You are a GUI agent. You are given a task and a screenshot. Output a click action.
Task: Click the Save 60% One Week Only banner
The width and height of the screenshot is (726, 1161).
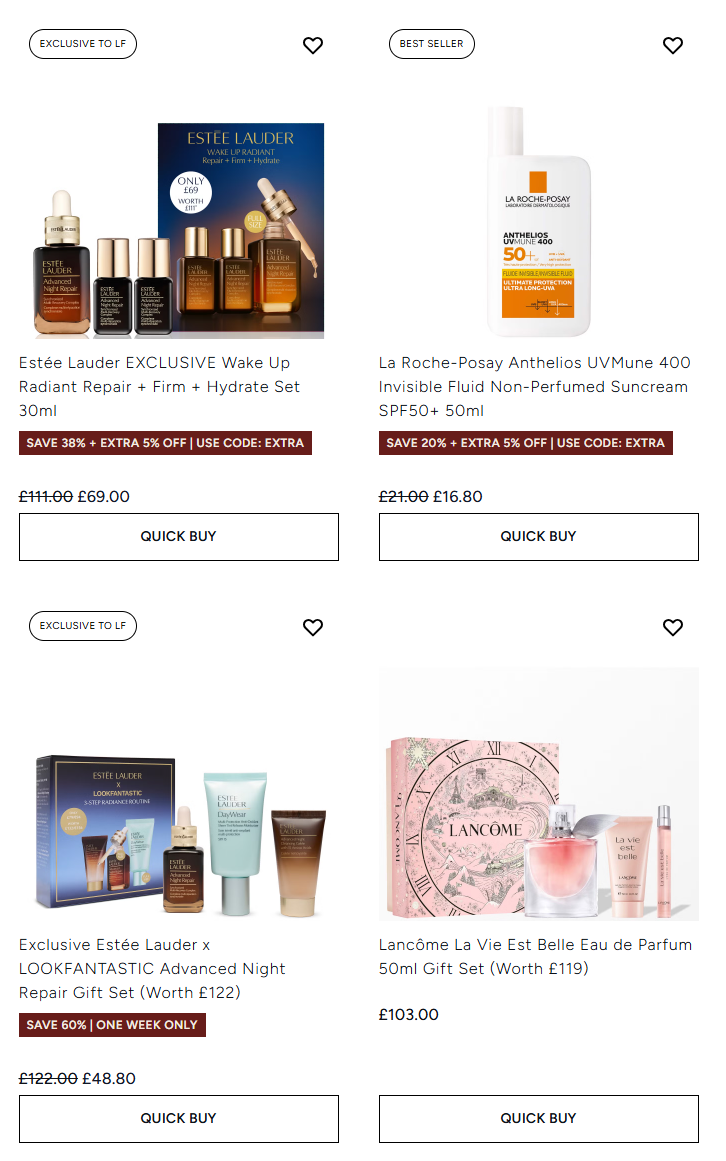(112, 1025)
